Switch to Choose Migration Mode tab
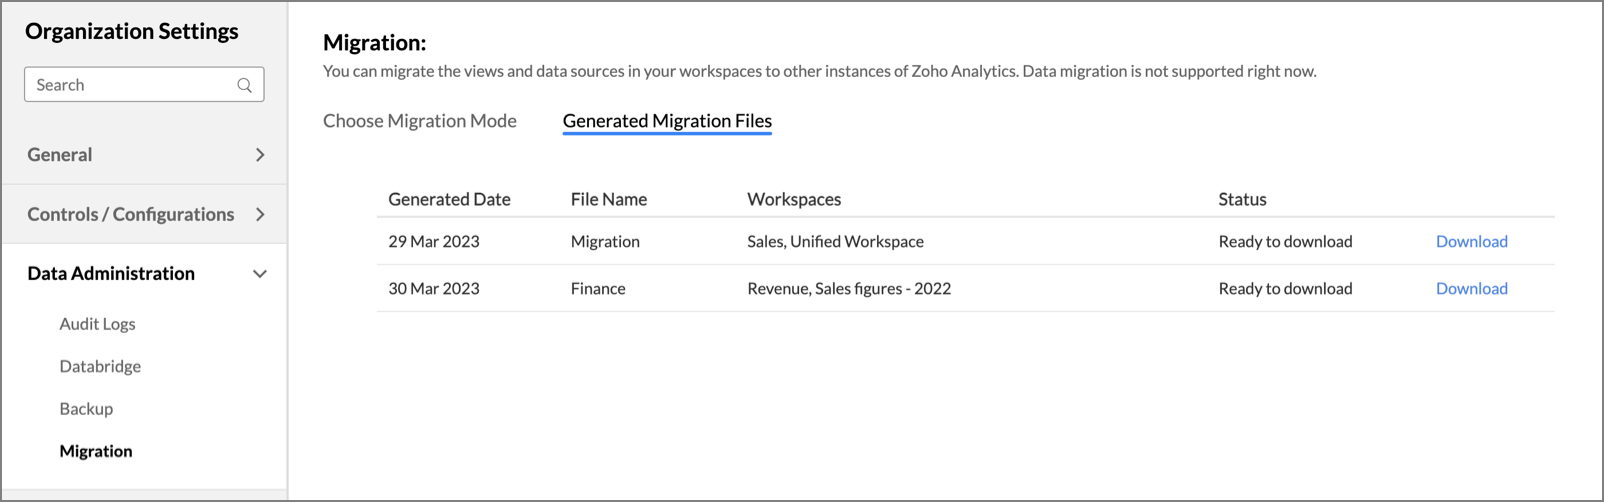Viewport: 1604px width, 502px height. coord(420,121)
